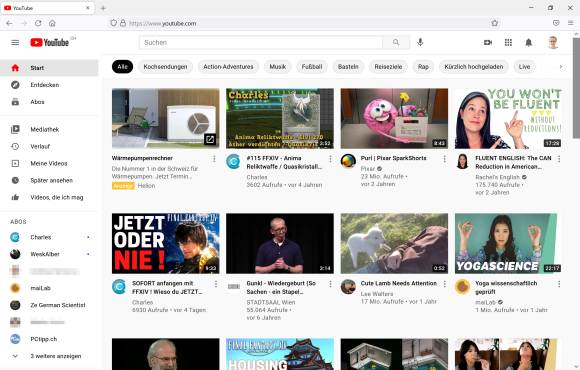Show more filter chips with the arrow
The image size is (580, 370).
coord(561,67)
